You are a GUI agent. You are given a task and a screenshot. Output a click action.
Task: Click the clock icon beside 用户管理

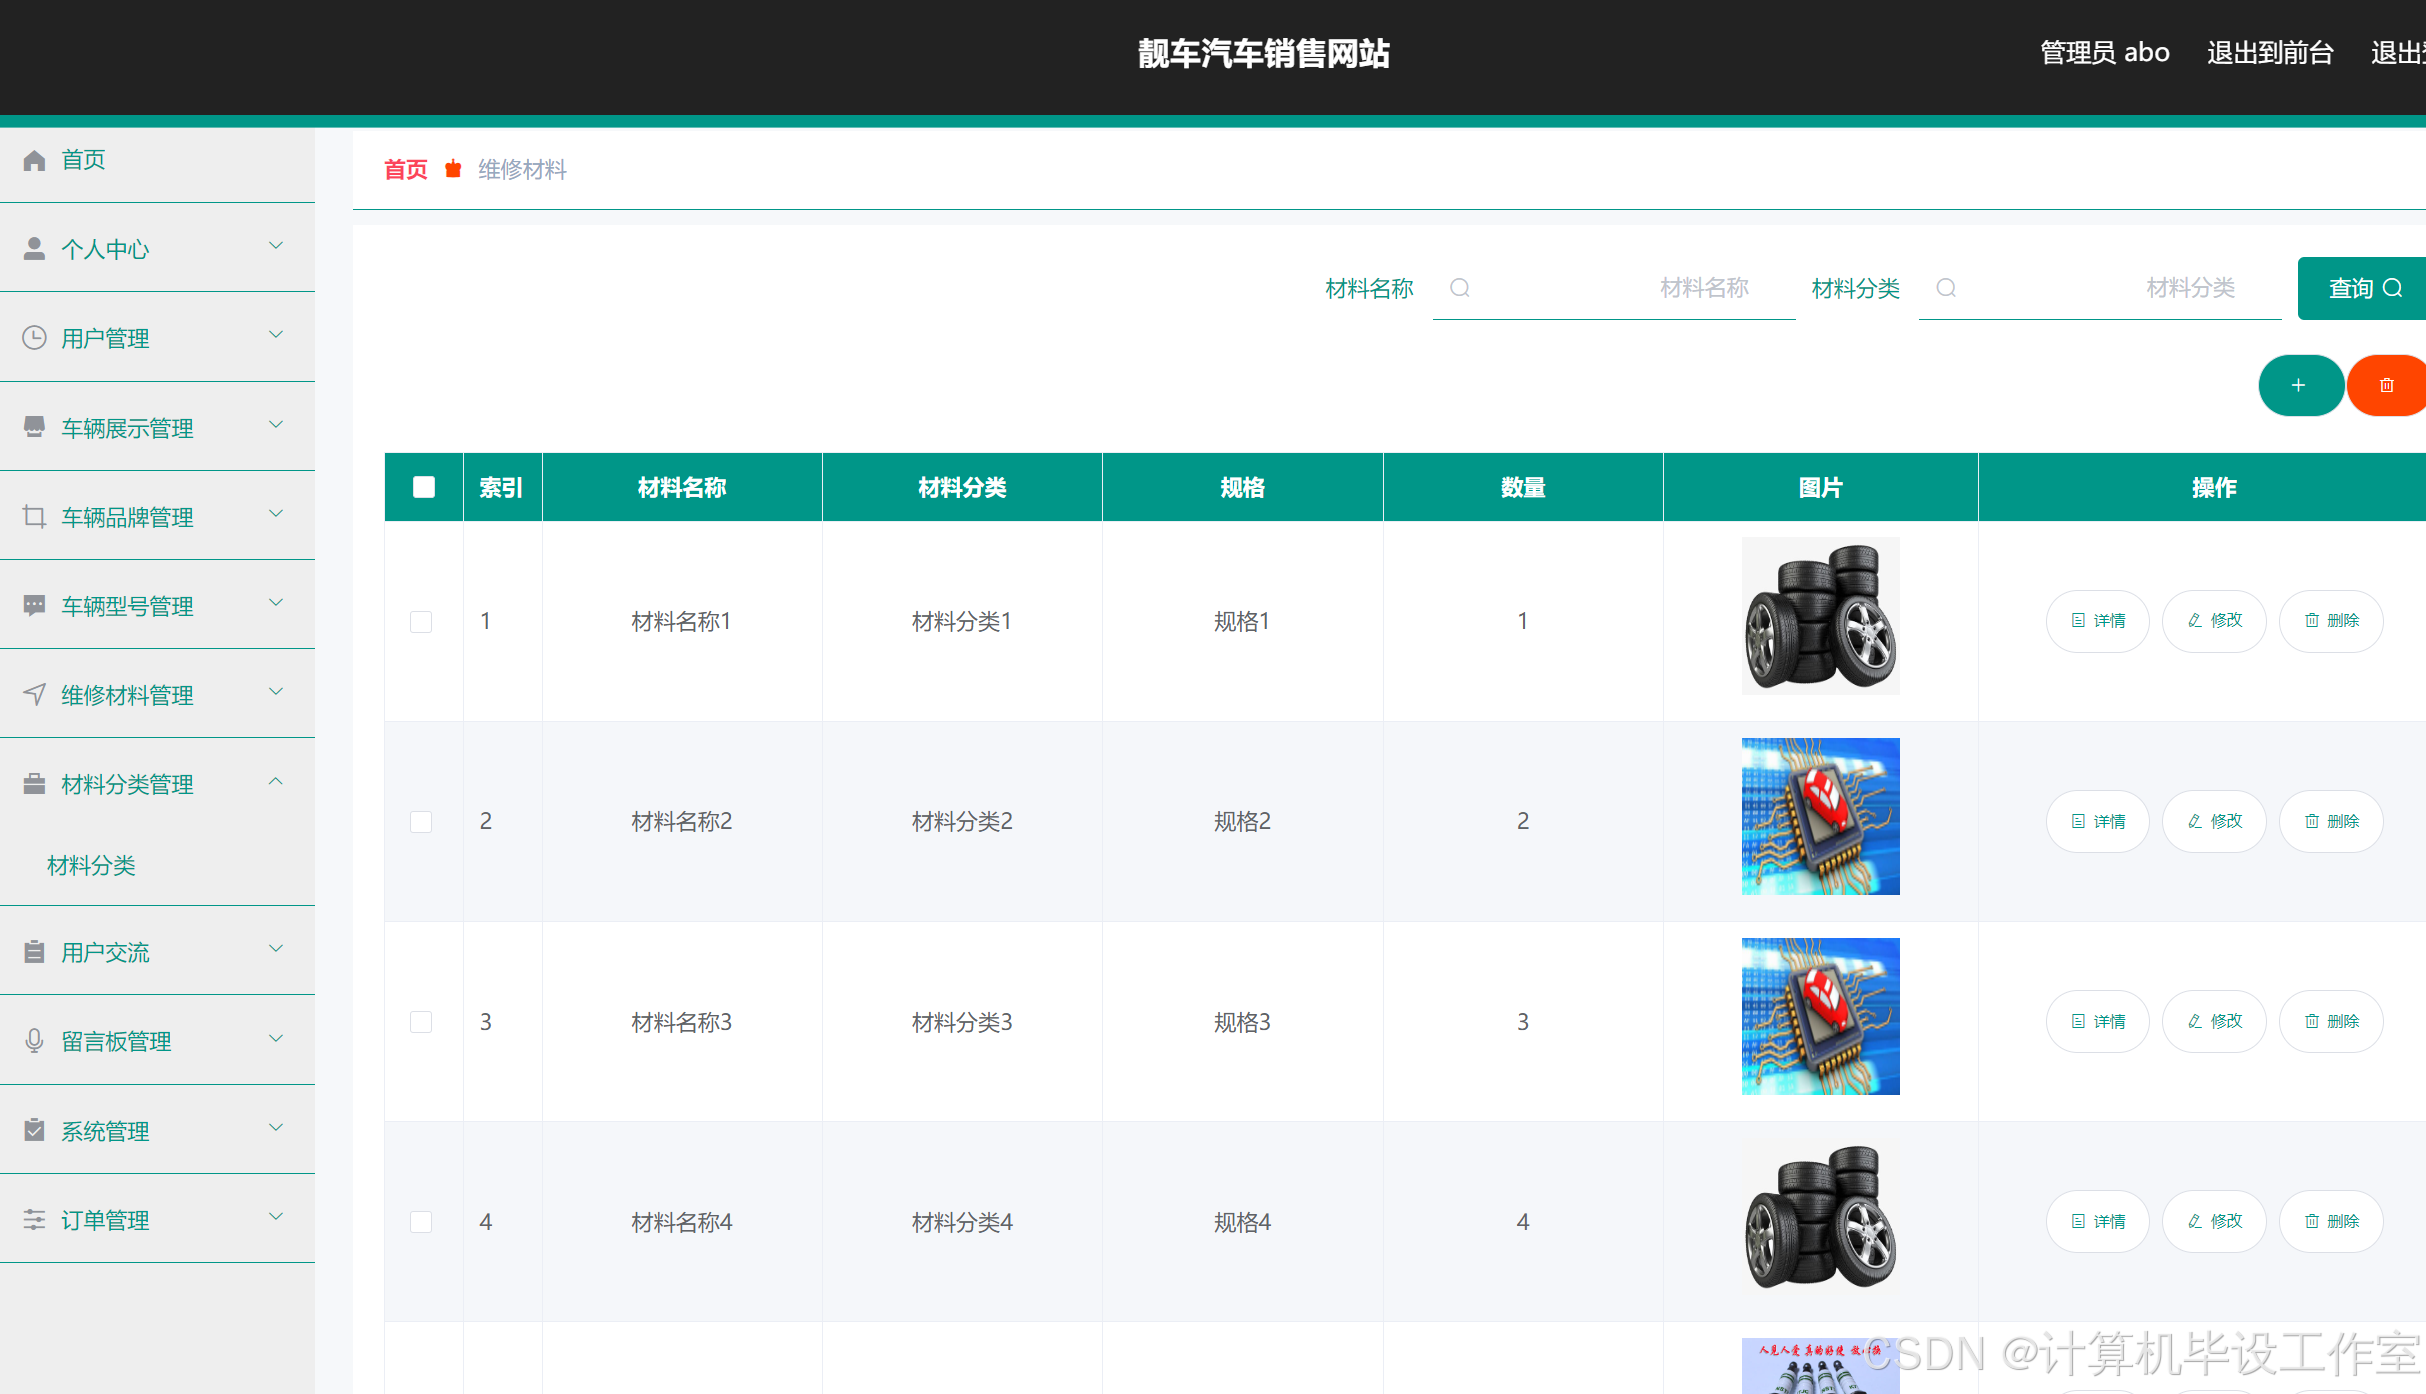[34, 338]
